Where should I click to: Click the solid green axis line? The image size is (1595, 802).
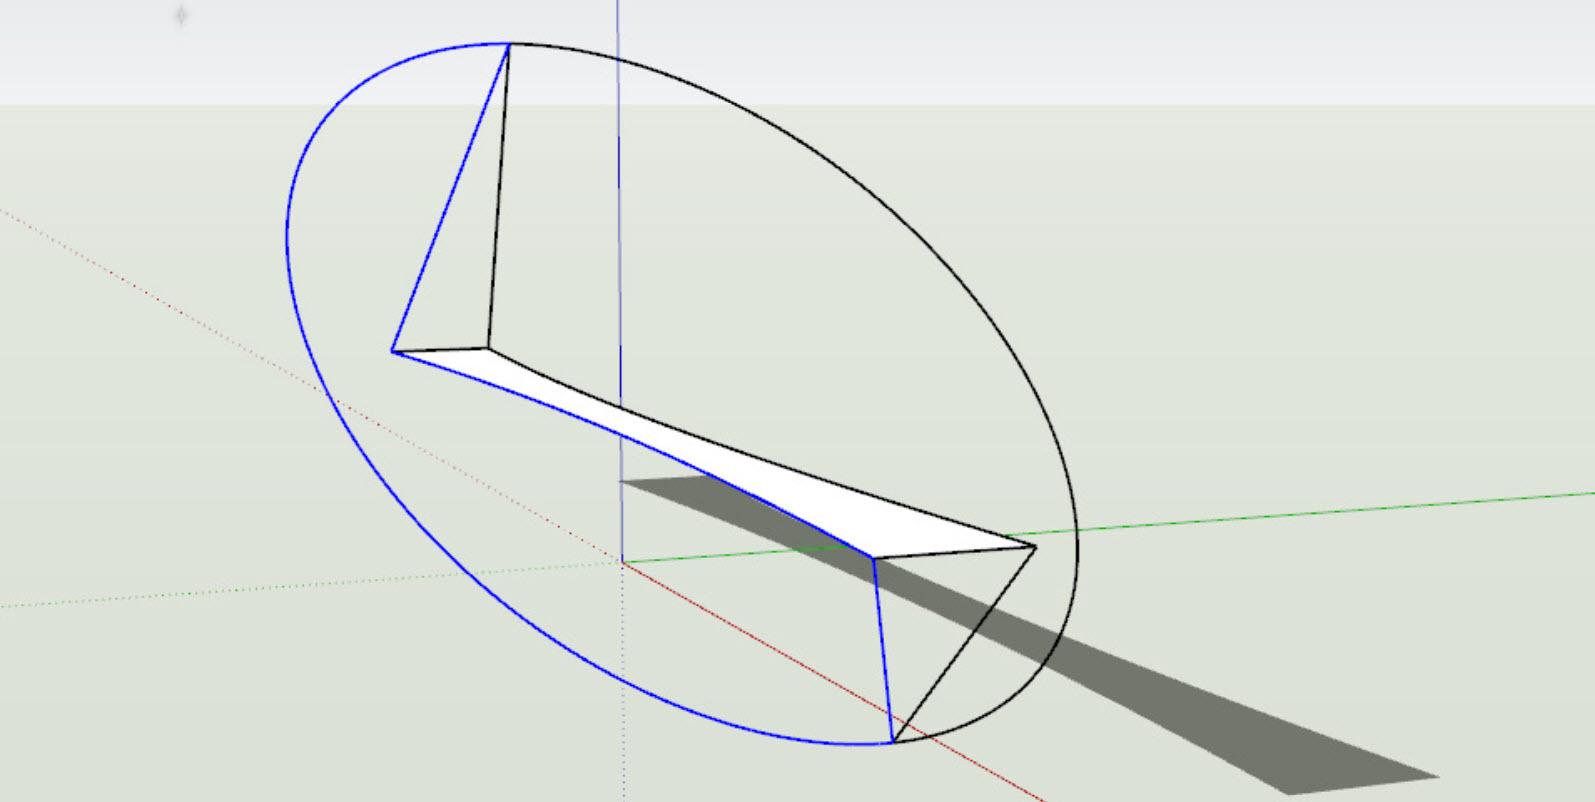1300,515
